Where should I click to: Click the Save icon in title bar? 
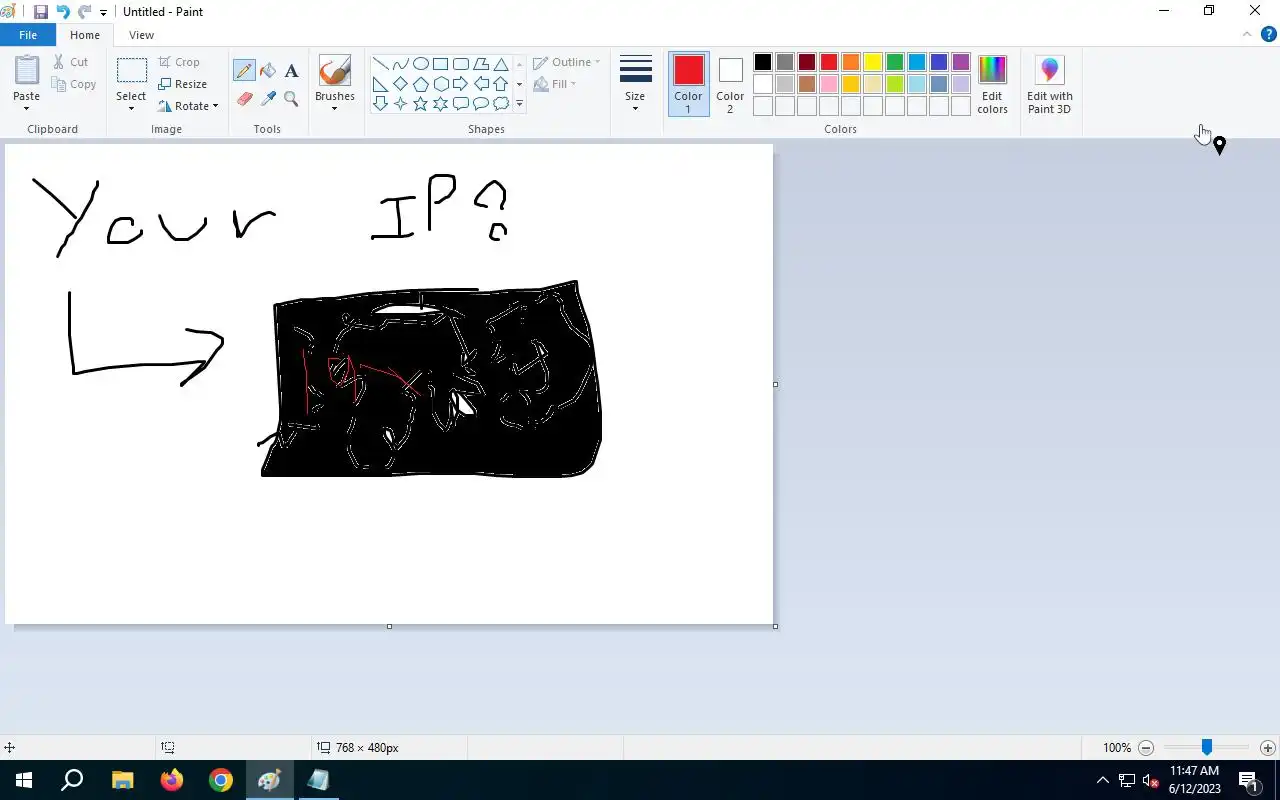(40, 12)
